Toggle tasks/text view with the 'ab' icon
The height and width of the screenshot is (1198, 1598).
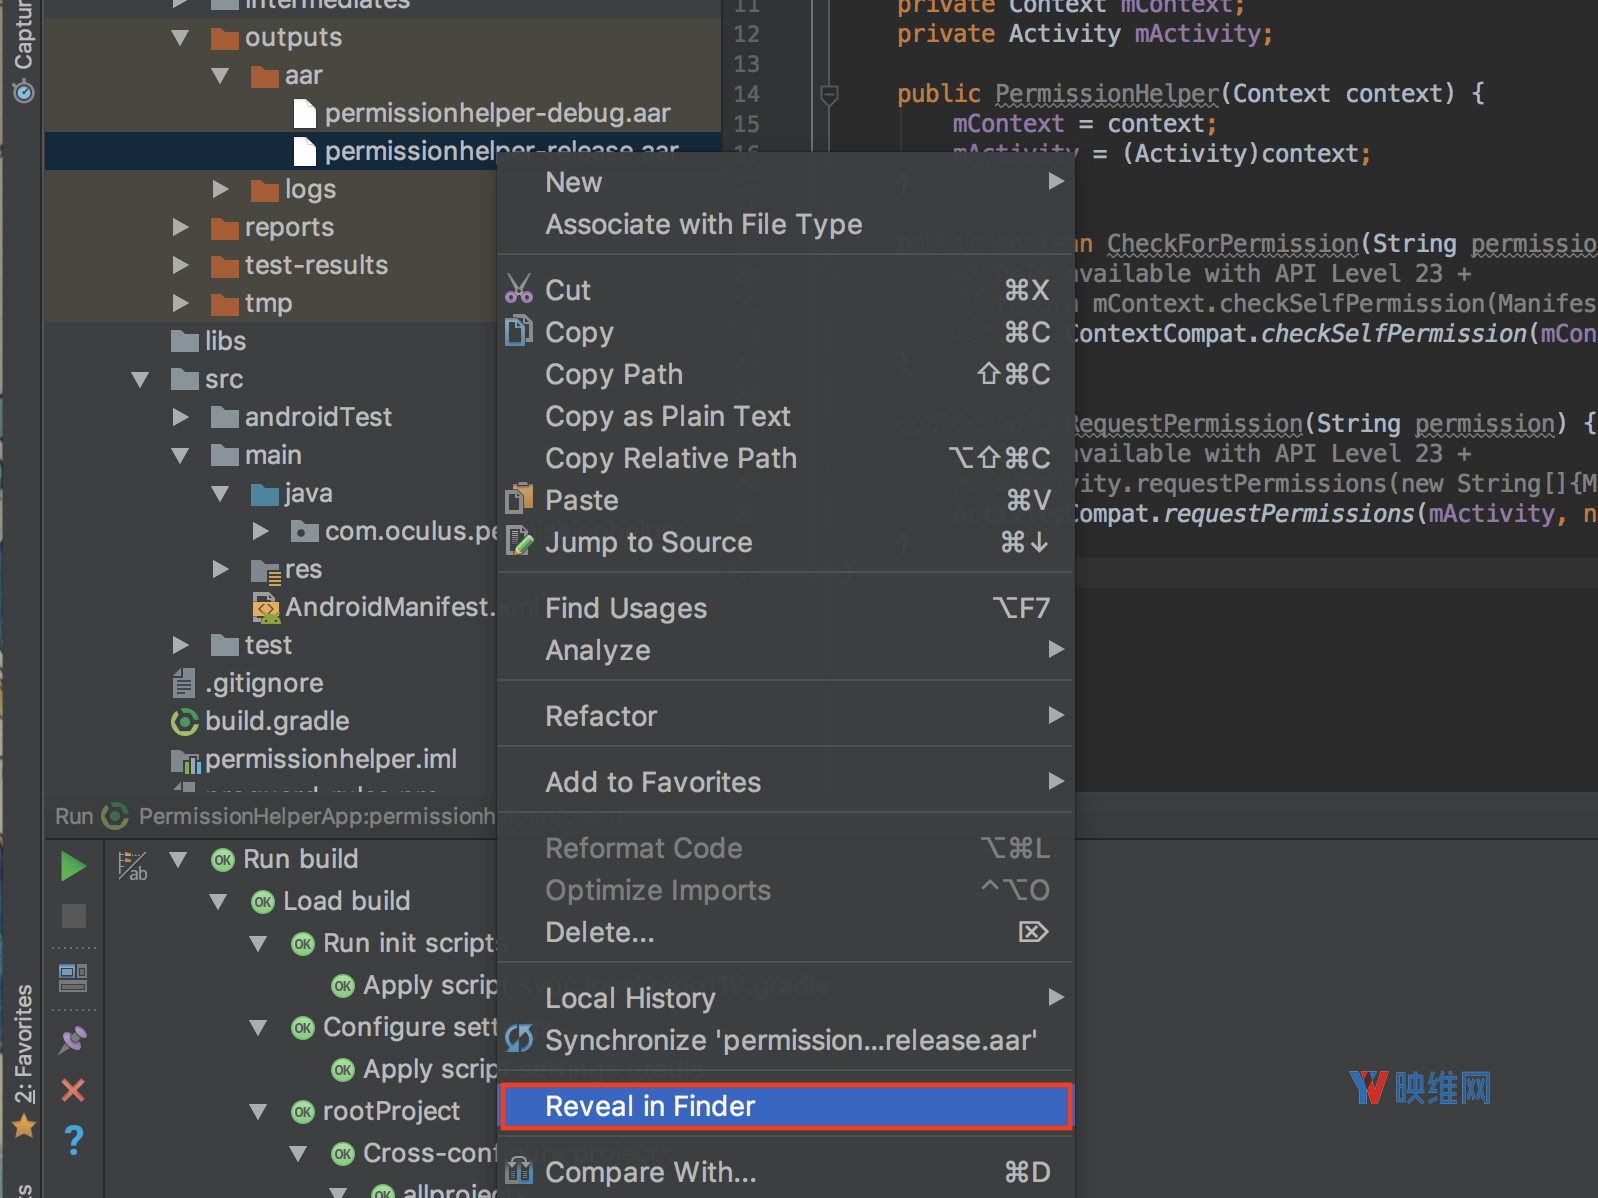pos(132,866)
